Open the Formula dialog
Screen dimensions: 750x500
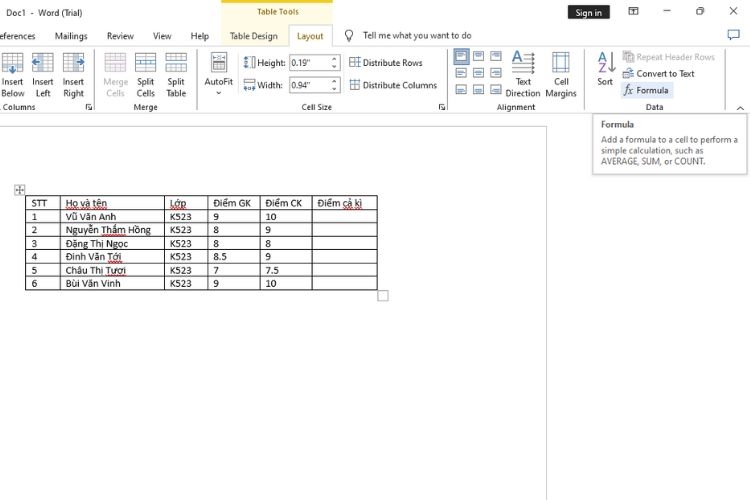pyautogui.click(x=646, y=90)
